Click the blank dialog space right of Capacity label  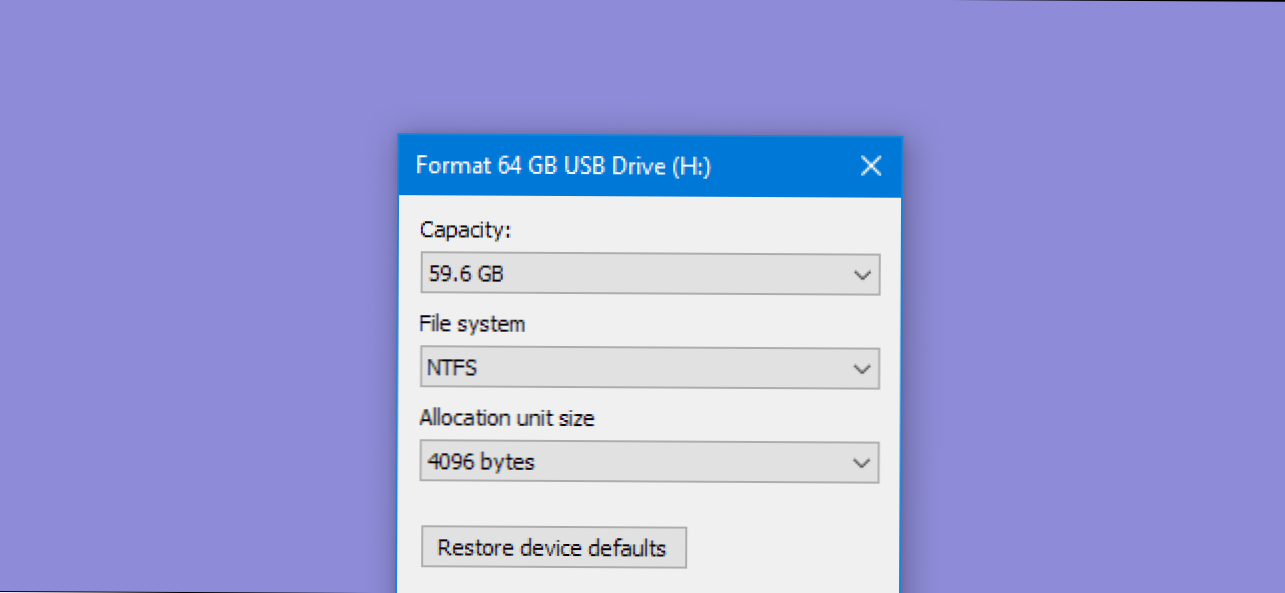point(700,230)
